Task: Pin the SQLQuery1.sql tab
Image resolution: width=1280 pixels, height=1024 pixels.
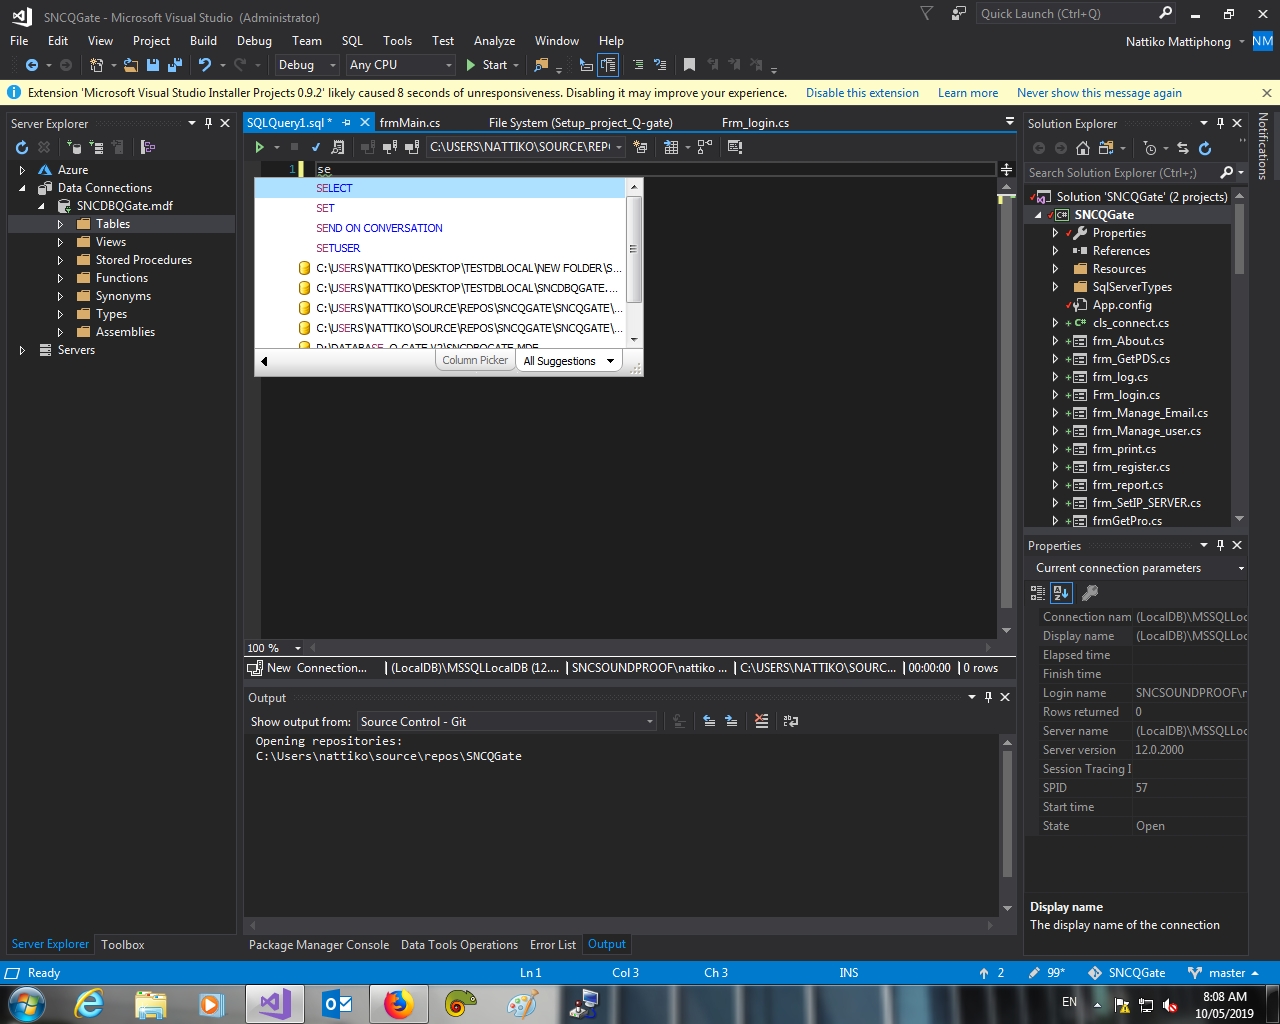Action: (x=347, y=122)
